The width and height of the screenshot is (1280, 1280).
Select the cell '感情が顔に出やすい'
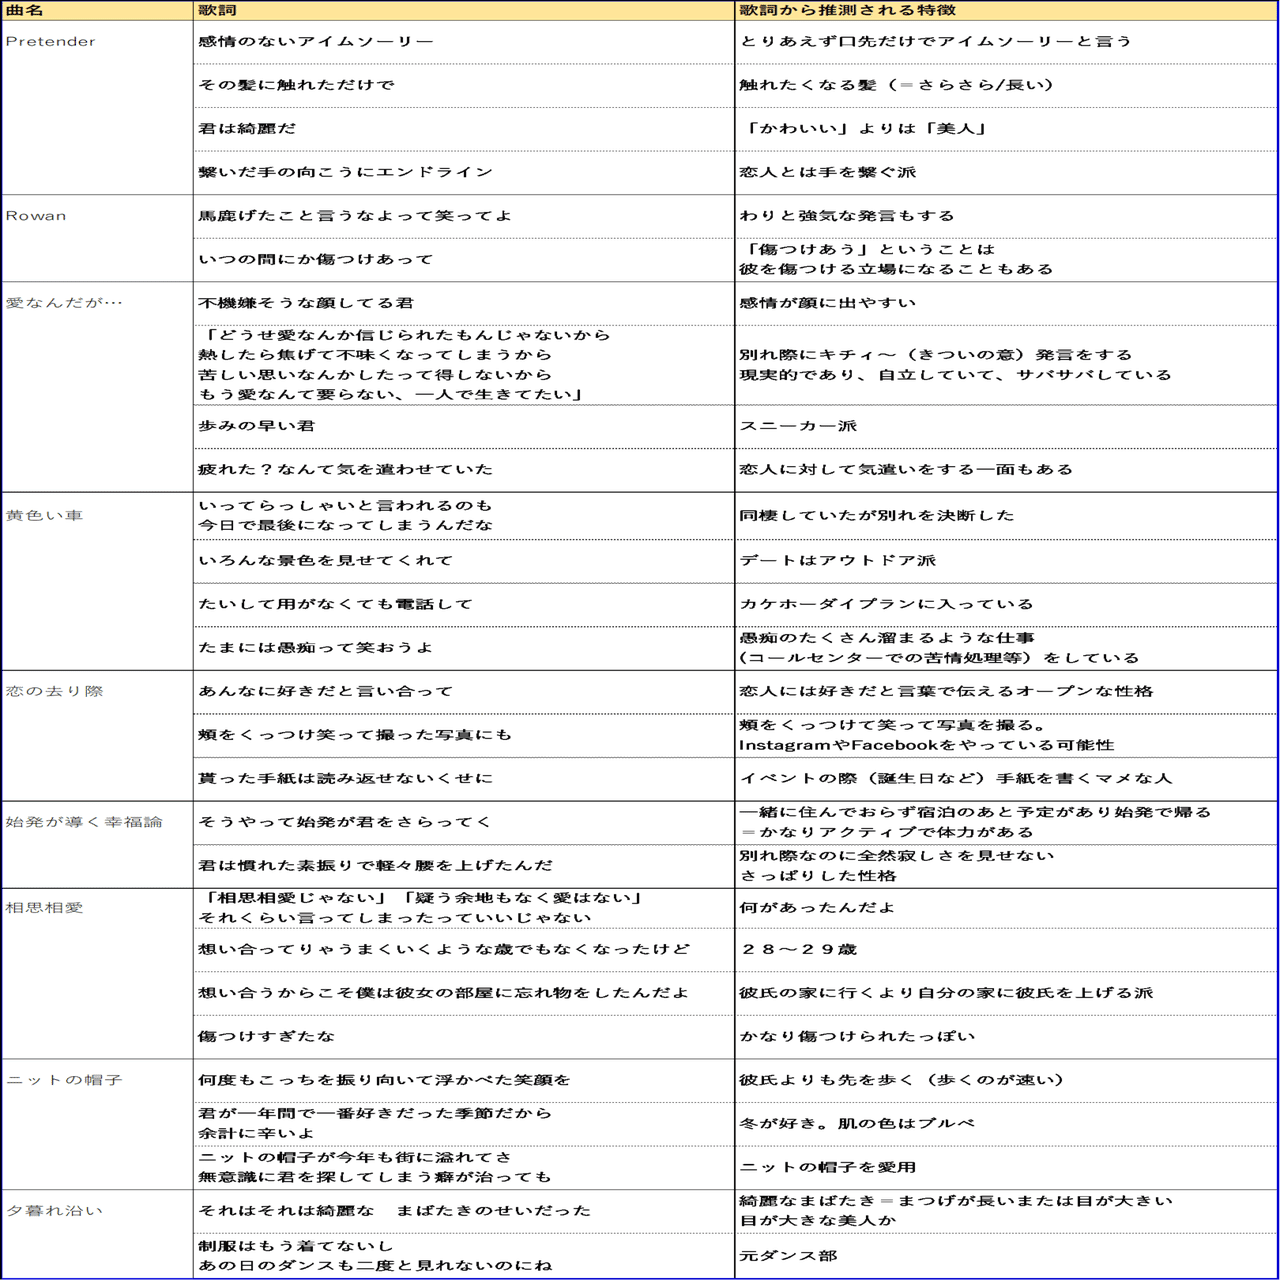coord(1006,303)
